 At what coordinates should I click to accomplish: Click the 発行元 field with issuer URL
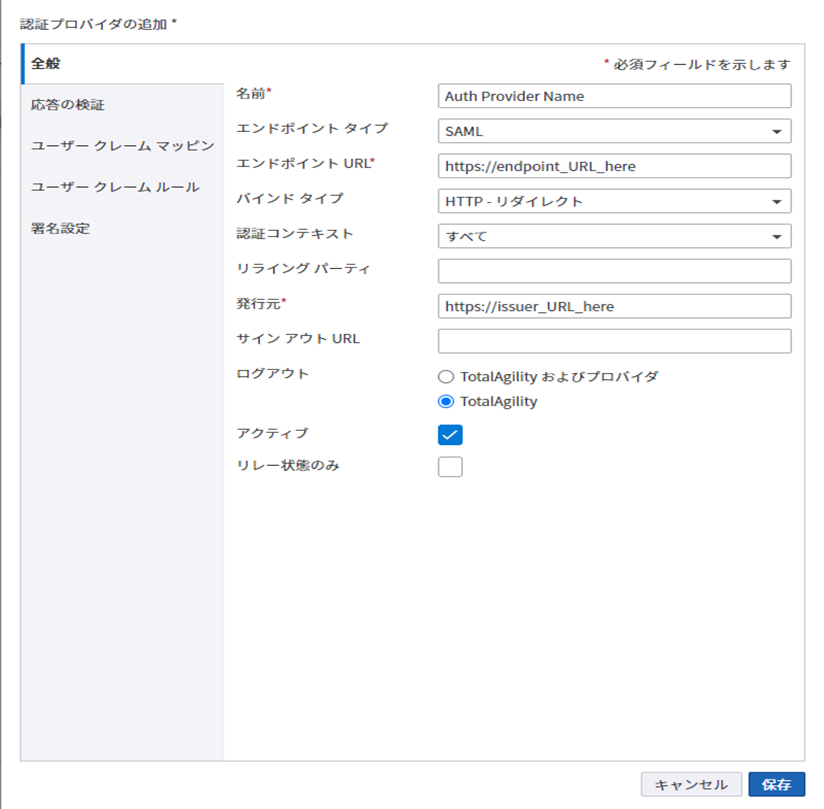(614, 305)
